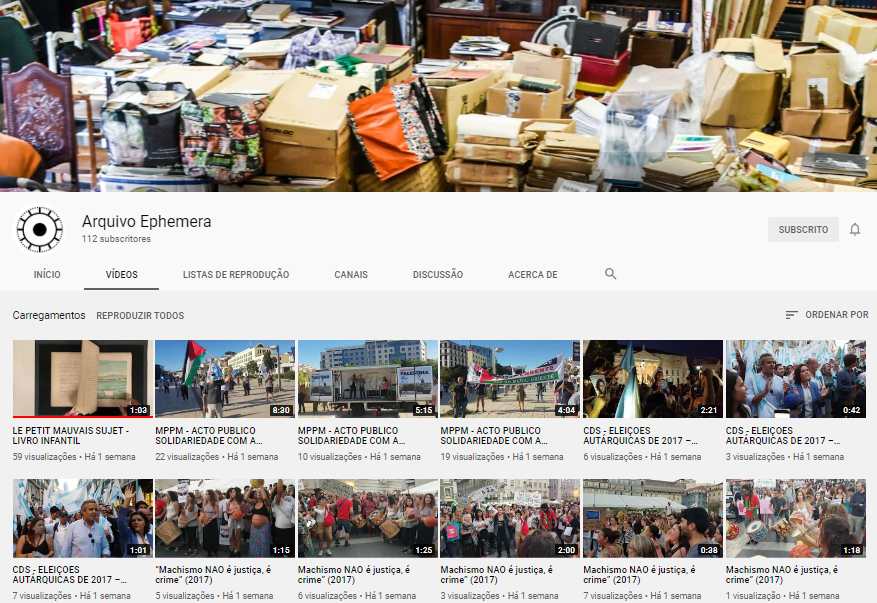Click the notification bell icon
877x603 pixels.
pos(855,229)
